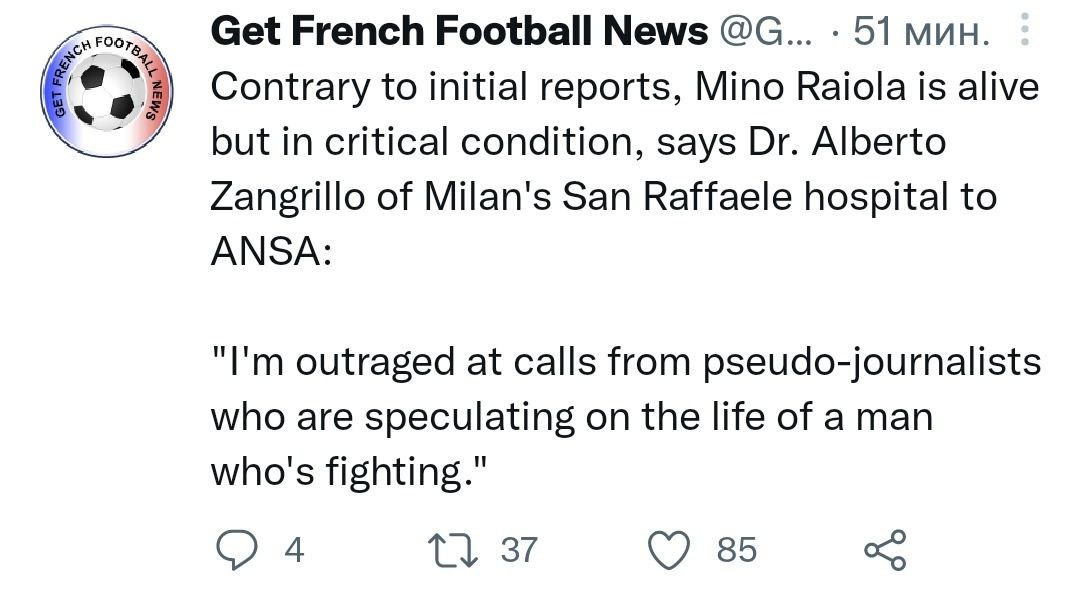Screen dimensions: 1080x597
Task: Click the retweet arrows icon
Action: click(x=453, y=549)
